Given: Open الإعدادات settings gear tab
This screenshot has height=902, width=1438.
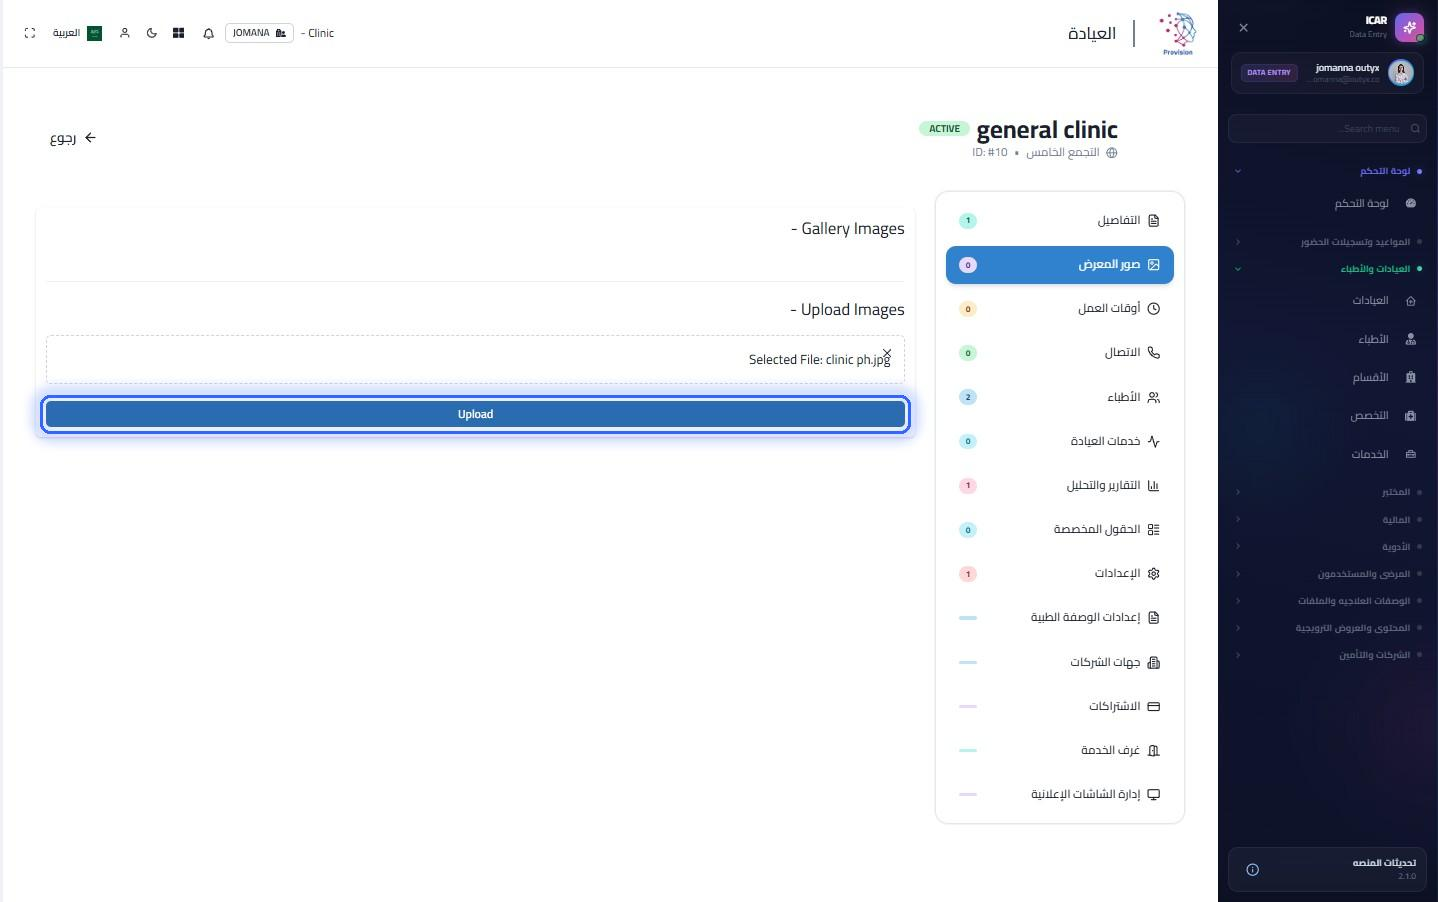Looking at the screenshot, I should coord(1060,574).
